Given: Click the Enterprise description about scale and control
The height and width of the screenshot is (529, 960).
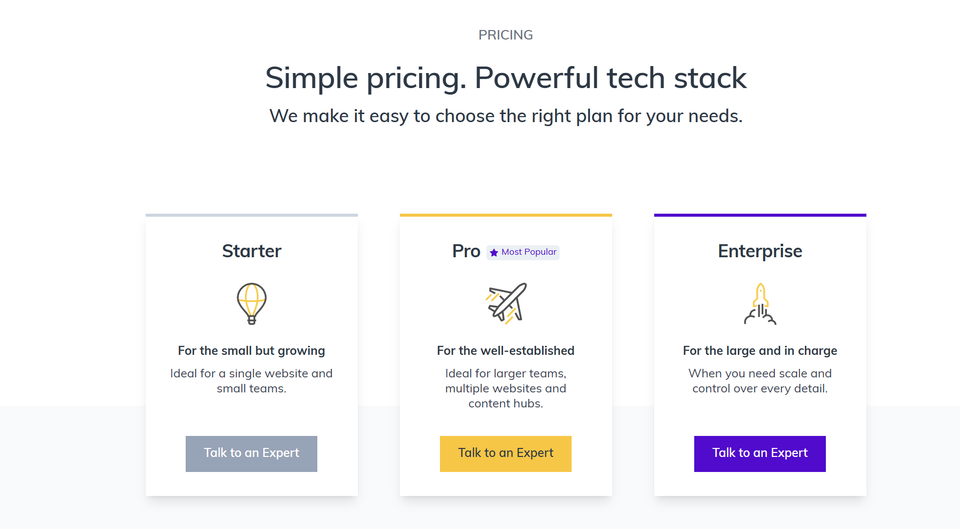Looking at the screenshot, I should coord(760,381).
